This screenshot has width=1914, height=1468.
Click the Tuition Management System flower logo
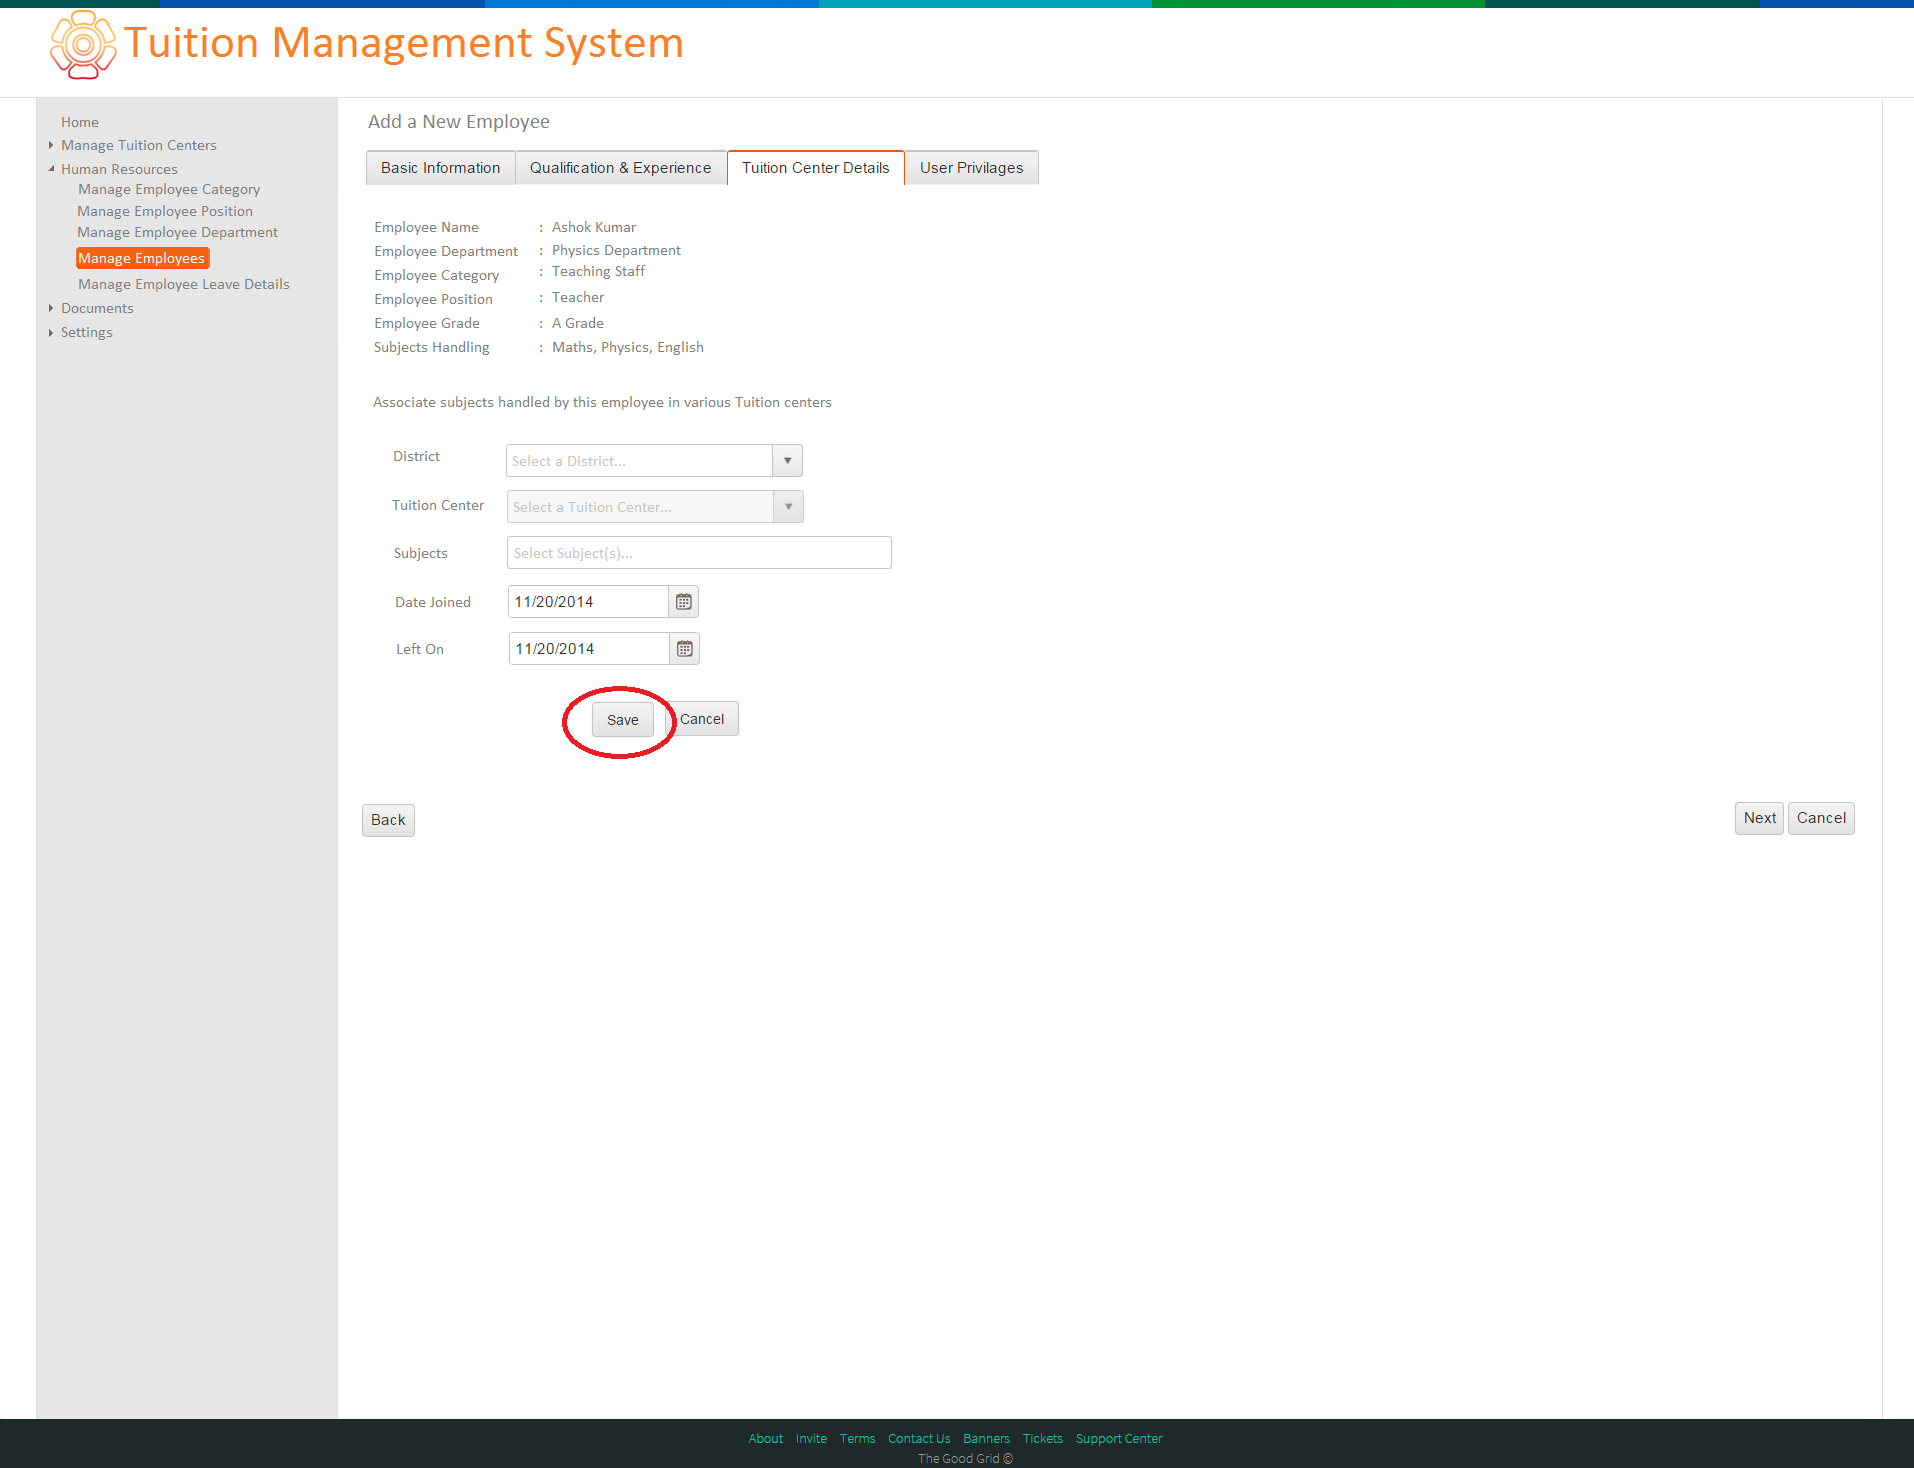coord(83,45)
